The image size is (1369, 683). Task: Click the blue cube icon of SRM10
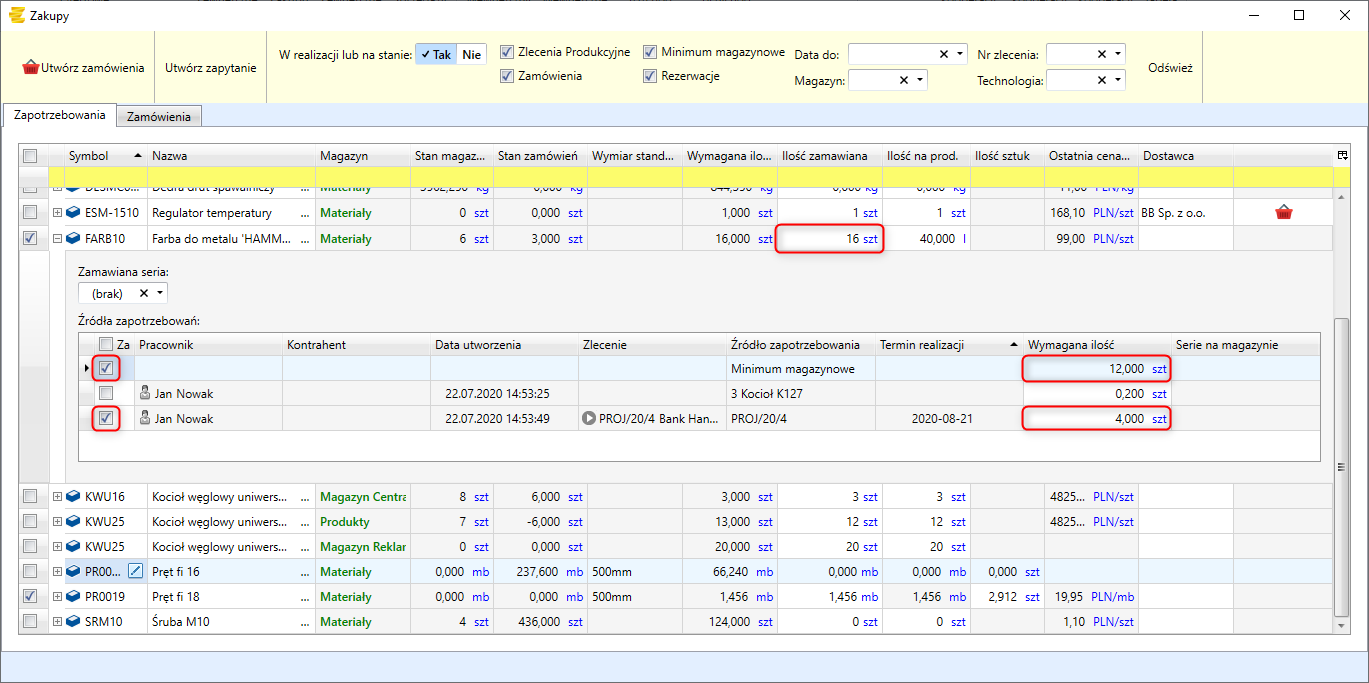[x=73, y=622]
